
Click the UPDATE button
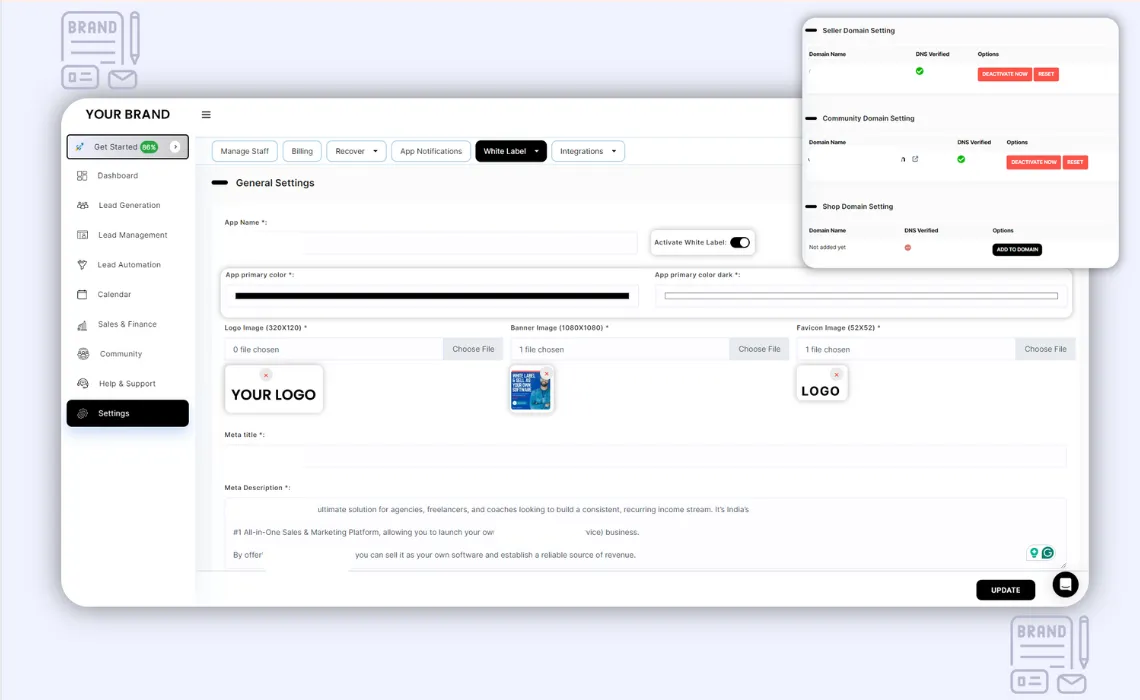(x=1005, y=590)
